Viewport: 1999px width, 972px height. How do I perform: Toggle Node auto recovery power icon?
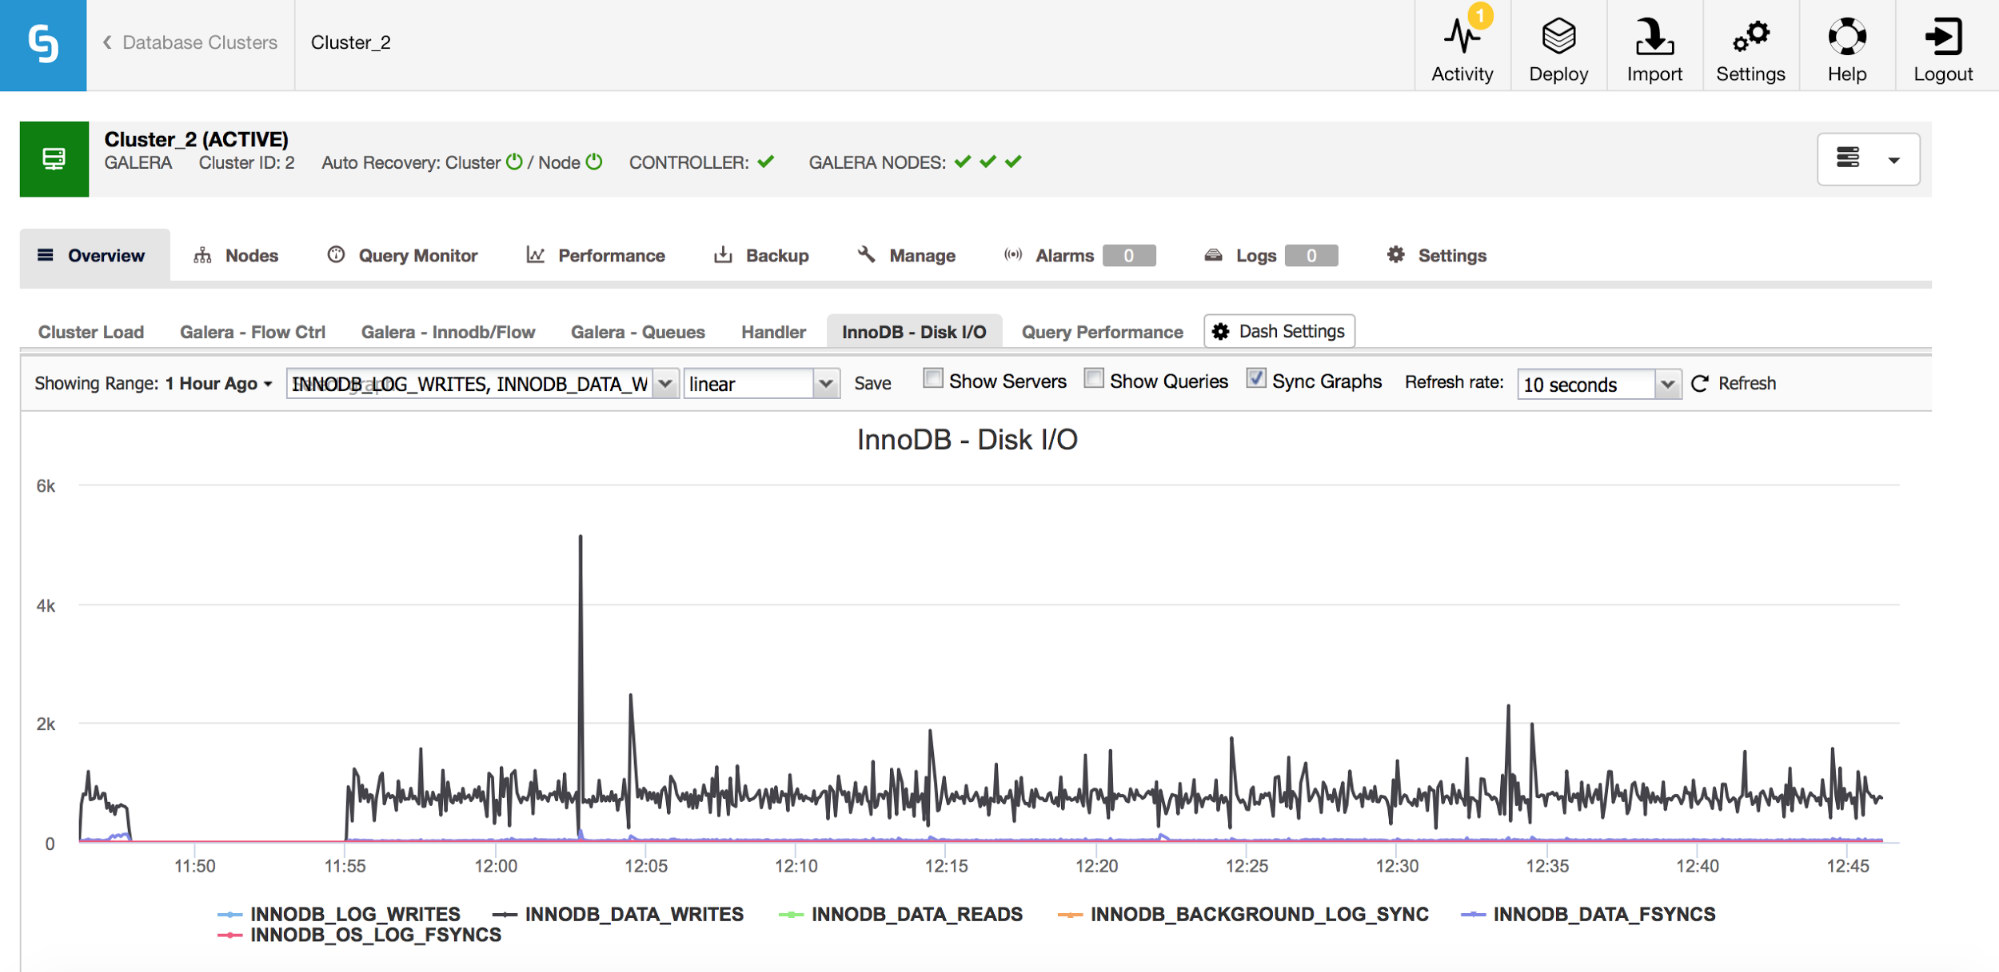(x=594, y=162)
